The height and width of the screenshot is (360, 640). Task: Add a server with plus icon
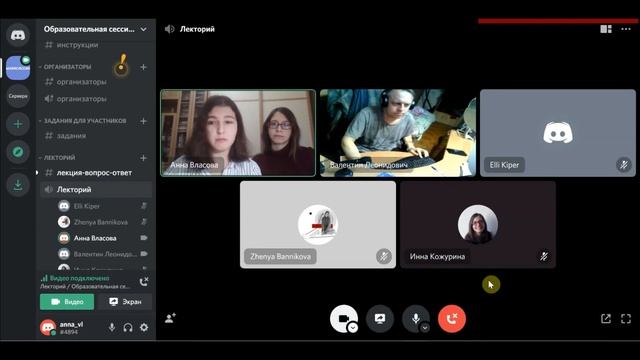click(x=18, y=124)
